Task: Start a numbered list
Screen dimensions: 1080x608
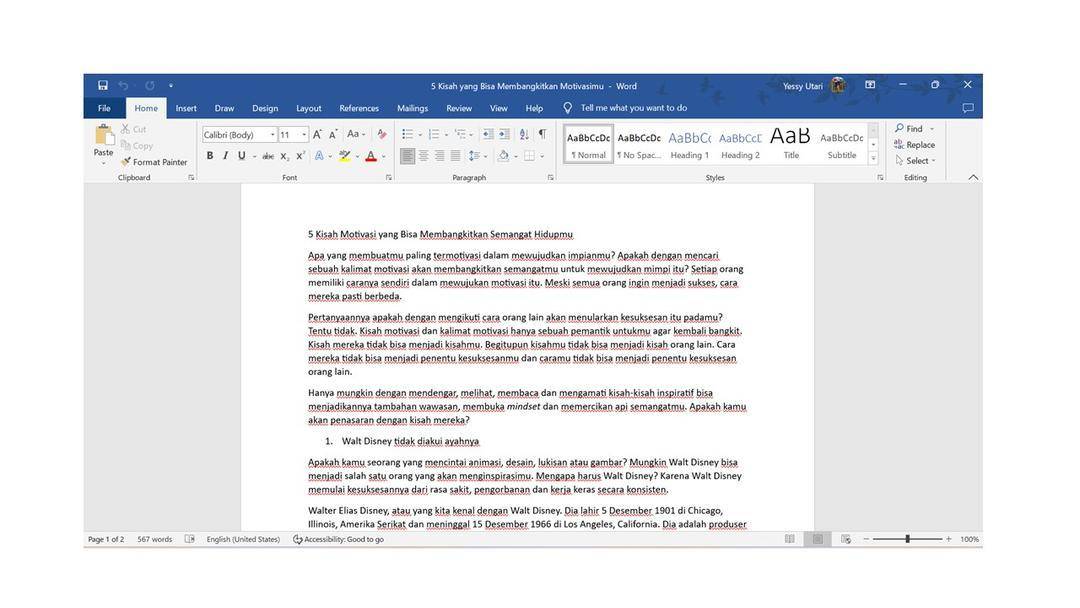Action: click(x=433, y=134)
